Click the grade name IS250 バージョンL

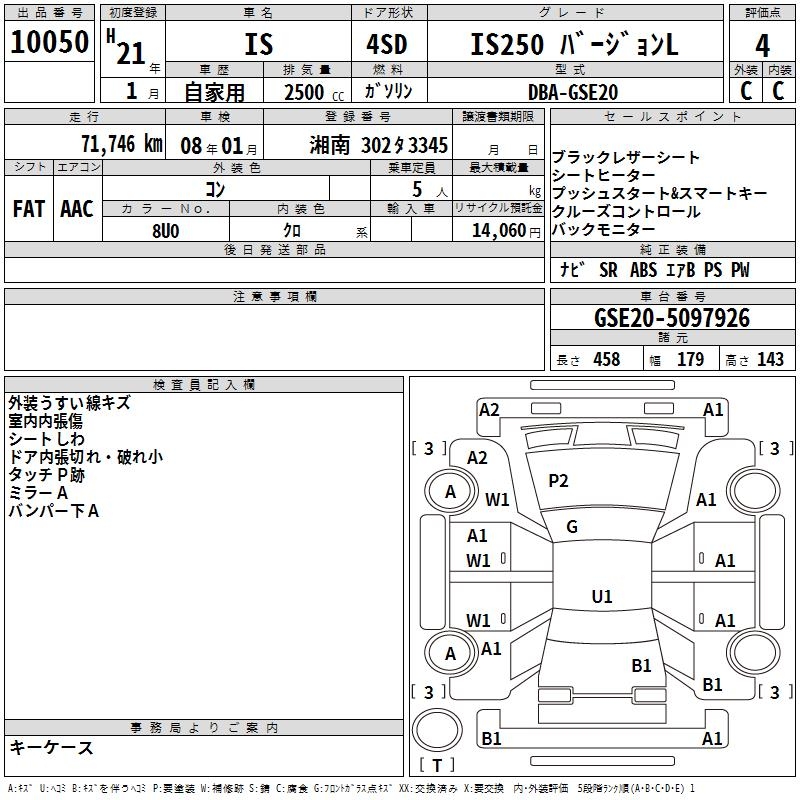574,45
